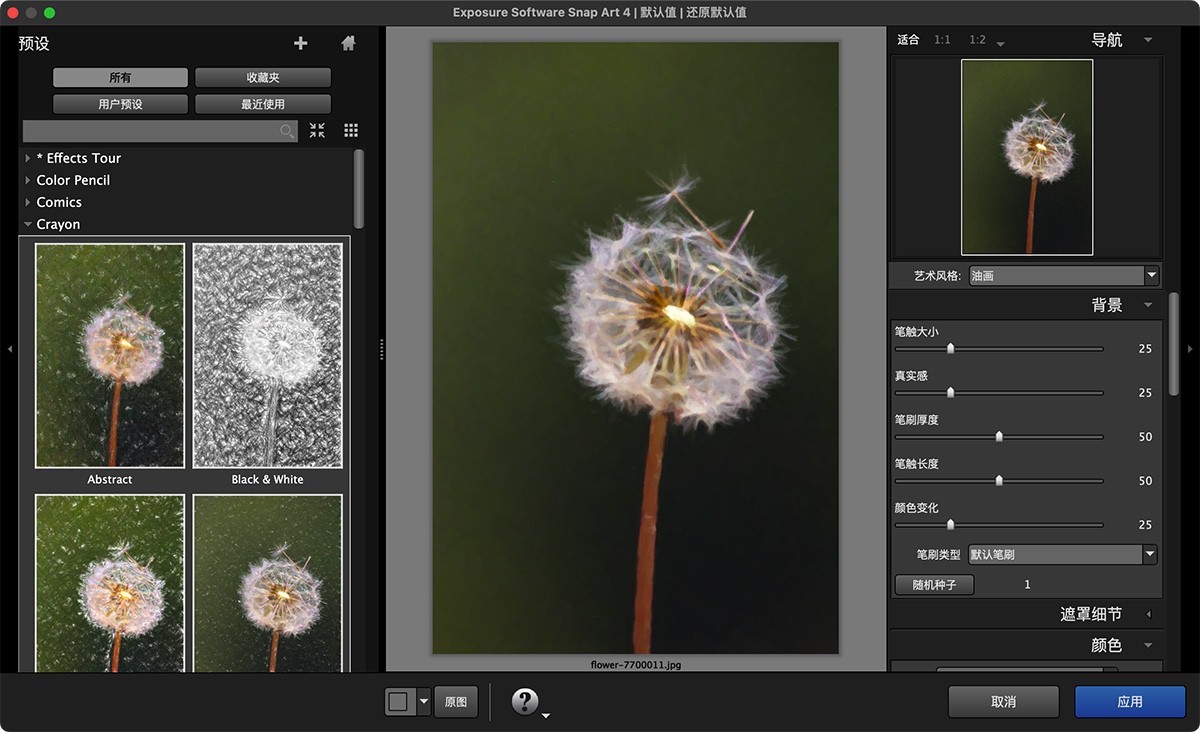The width and height of the screenshot is (1200, 732).
Task: Toggle the 原图 original view button
Action: 456,701
